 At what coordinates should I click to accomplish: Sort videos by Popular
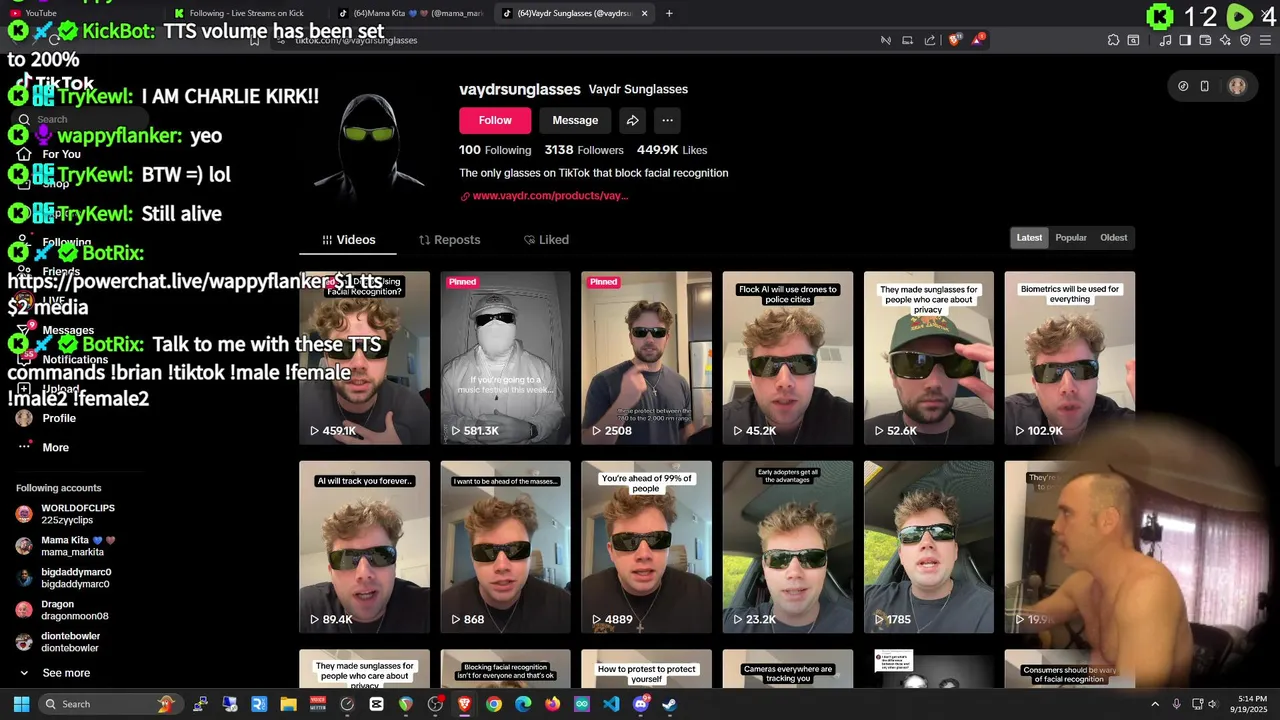(1070, 238)
